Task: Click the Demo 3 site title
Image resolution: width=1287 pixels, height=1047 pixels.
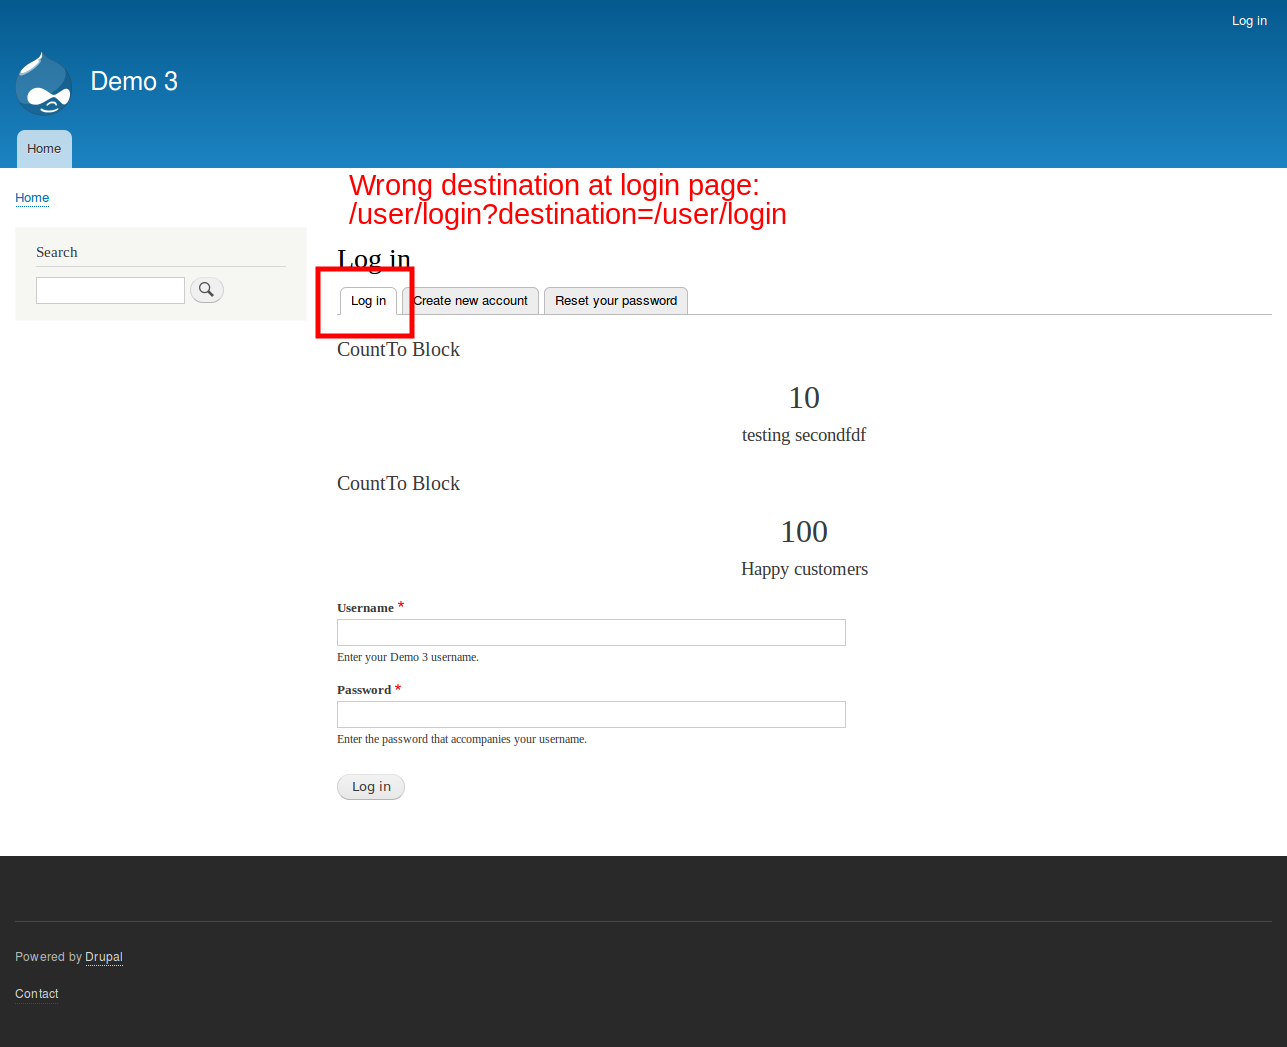Action: click(134, 81)
